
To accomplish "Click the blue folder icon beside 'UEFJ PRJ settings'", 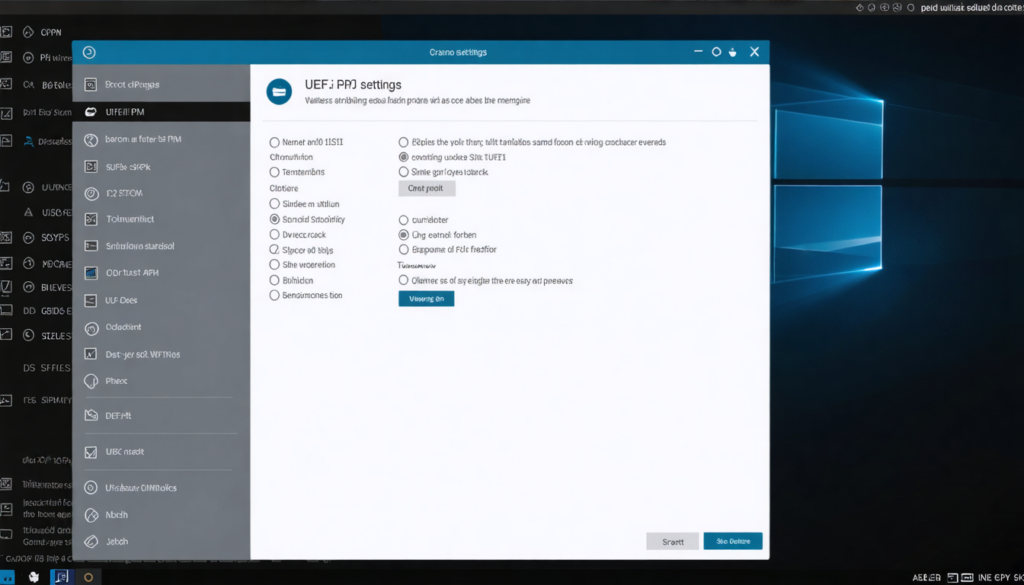I will tap(279, 92).
